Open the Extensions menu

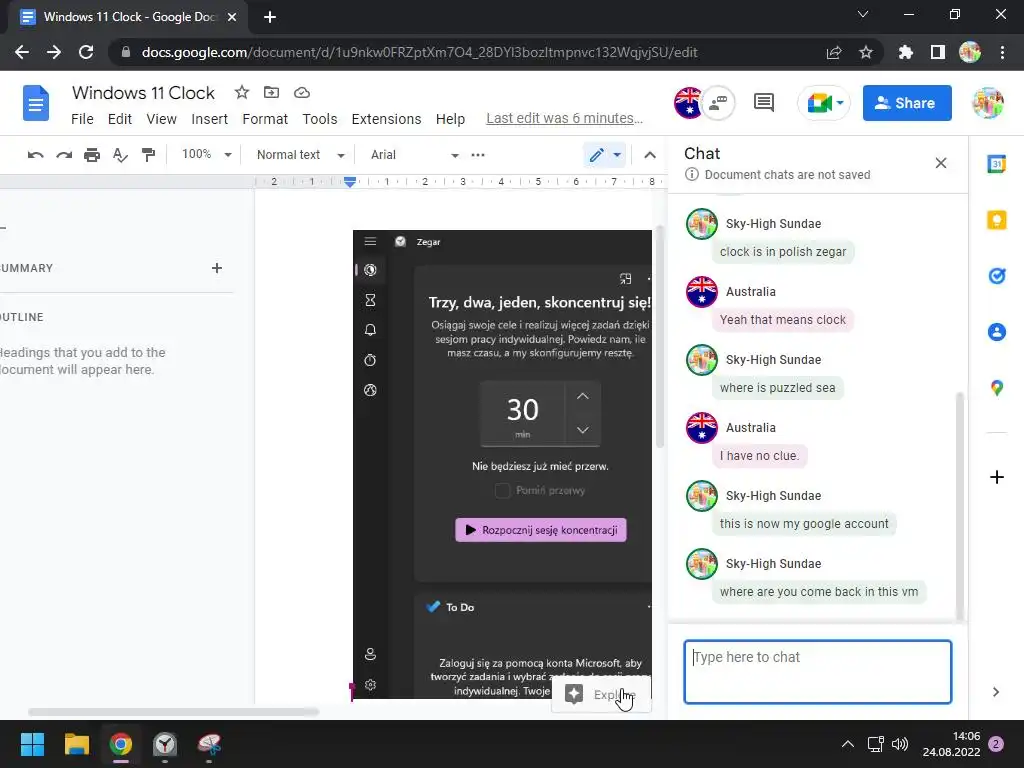click(x=386, y=119)
